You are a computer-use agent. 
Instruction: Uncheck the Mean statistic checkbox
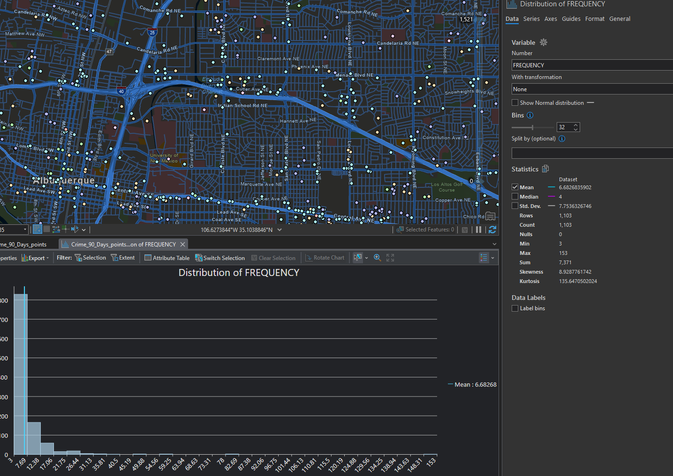pos(515,187)
